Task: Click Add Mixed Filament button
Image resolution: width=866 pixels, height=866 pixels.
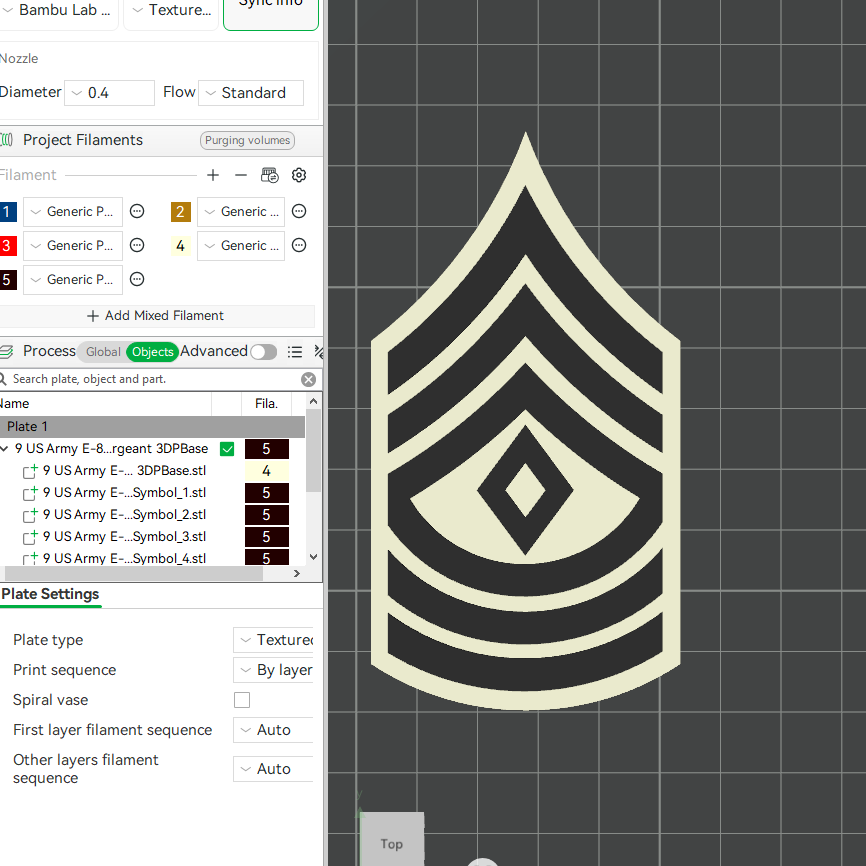Action: pyautogui.click(x=156, y=315)
